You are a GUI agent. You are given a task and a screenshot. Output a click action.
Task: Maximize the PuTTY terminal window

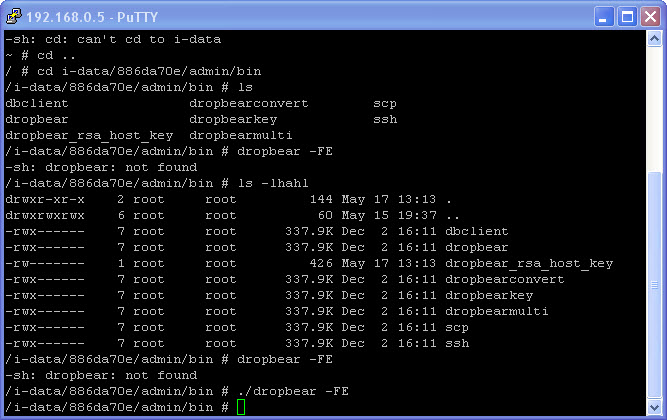click(627, 17)
